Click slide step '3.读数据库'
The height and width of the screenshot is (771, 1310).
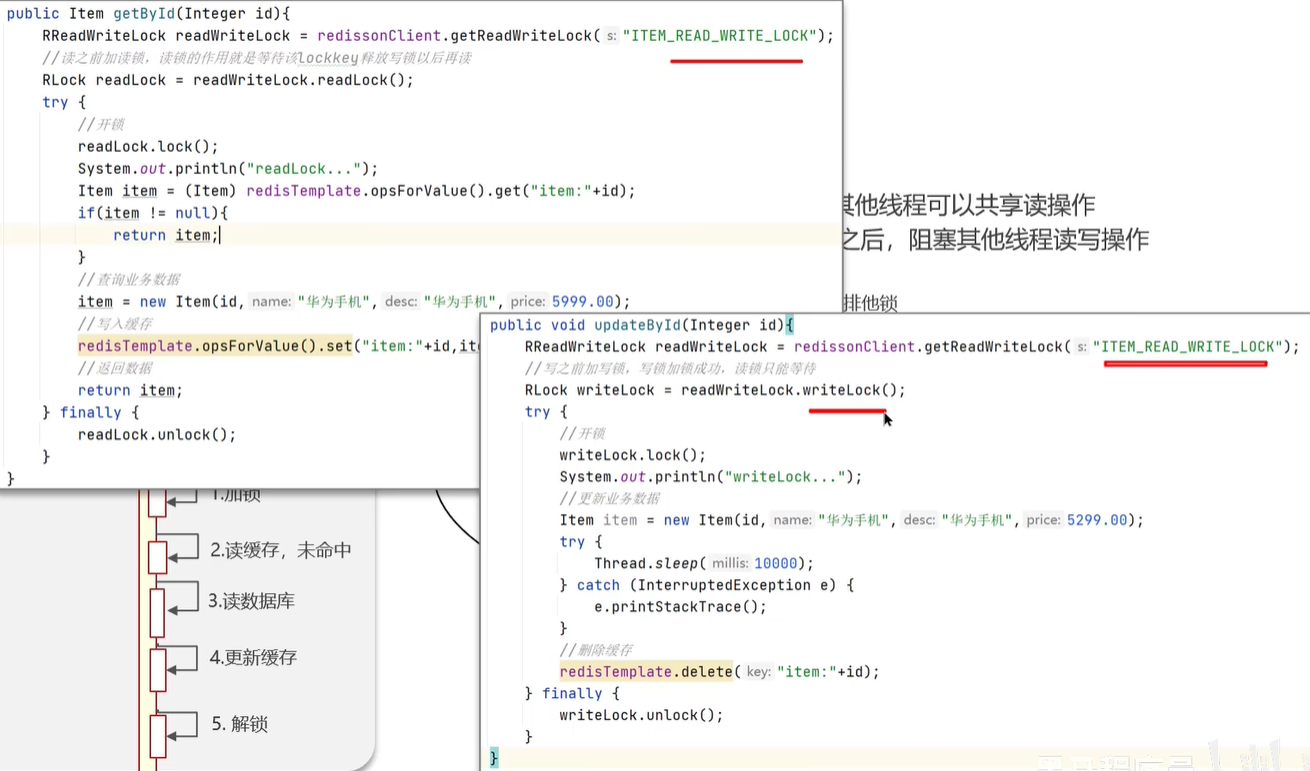pos(251,601)
